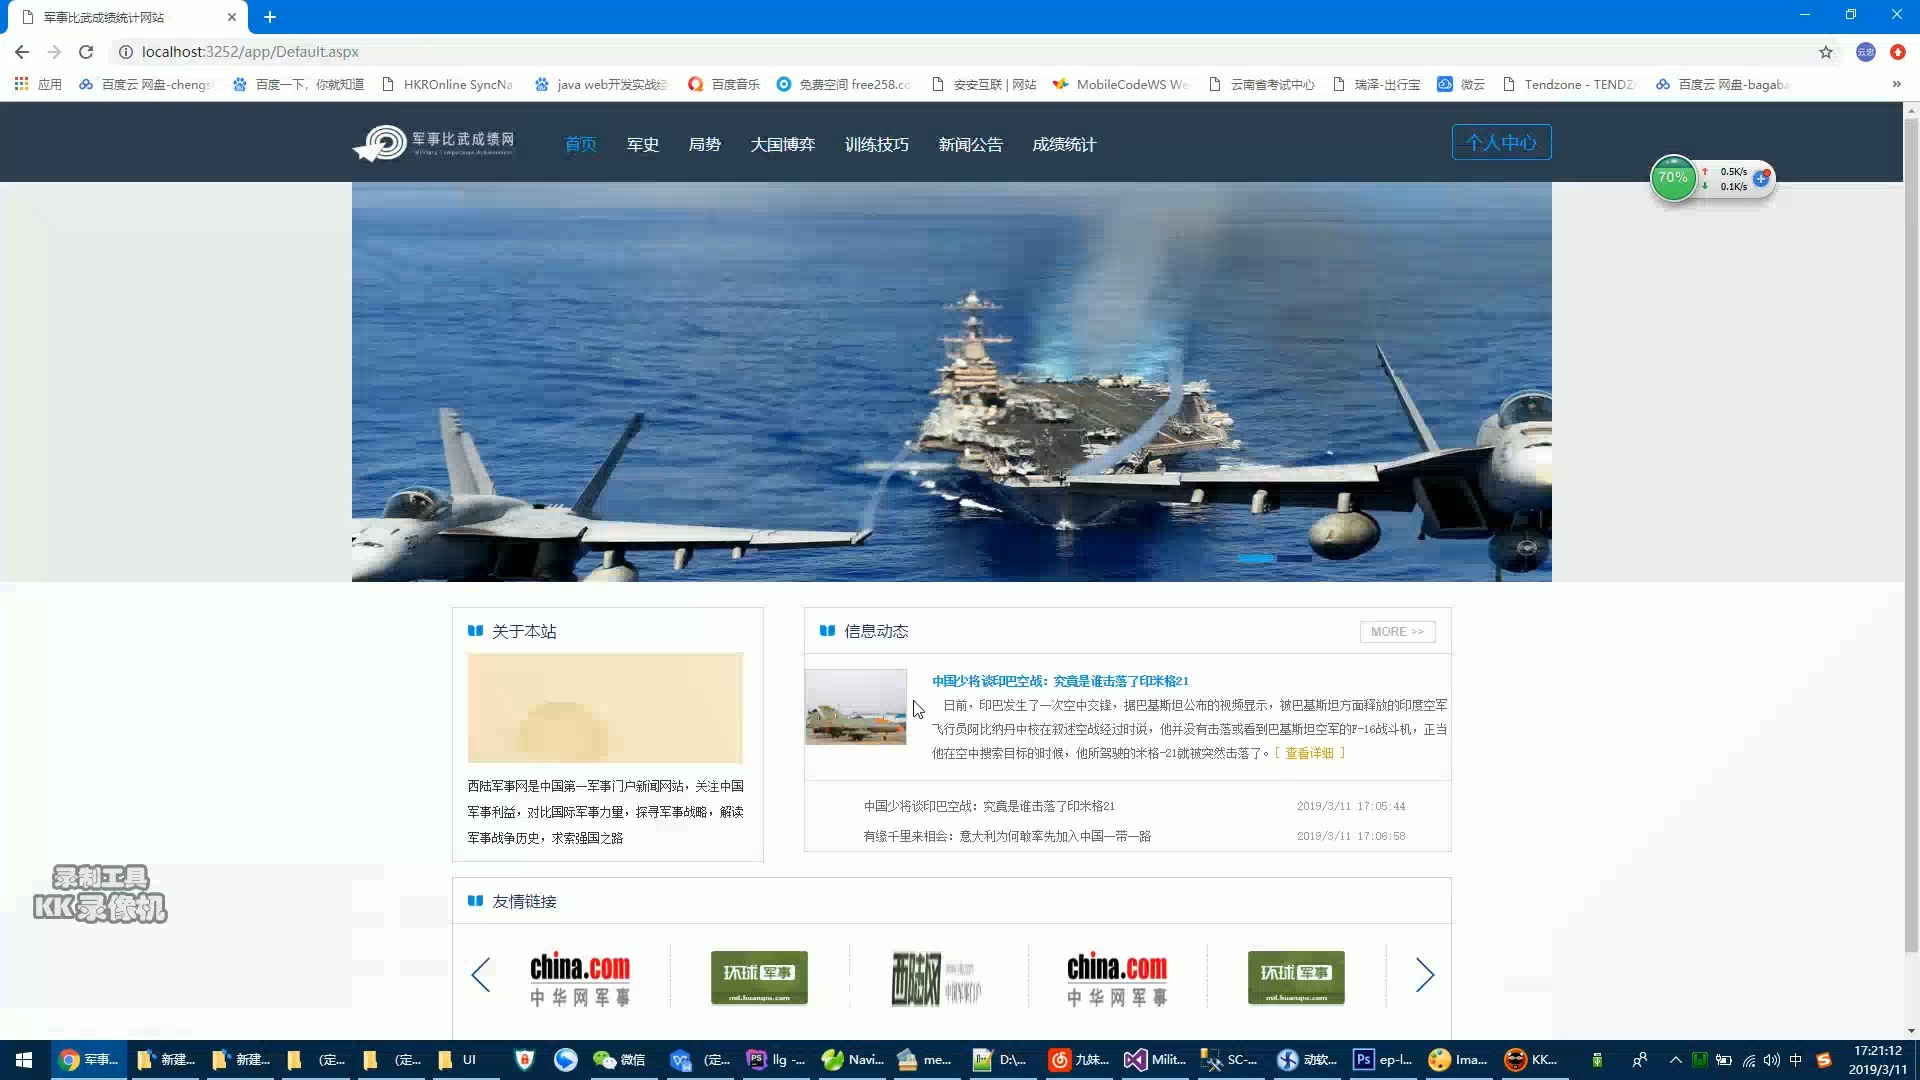Bookmark this page with the star icon

1826,52
